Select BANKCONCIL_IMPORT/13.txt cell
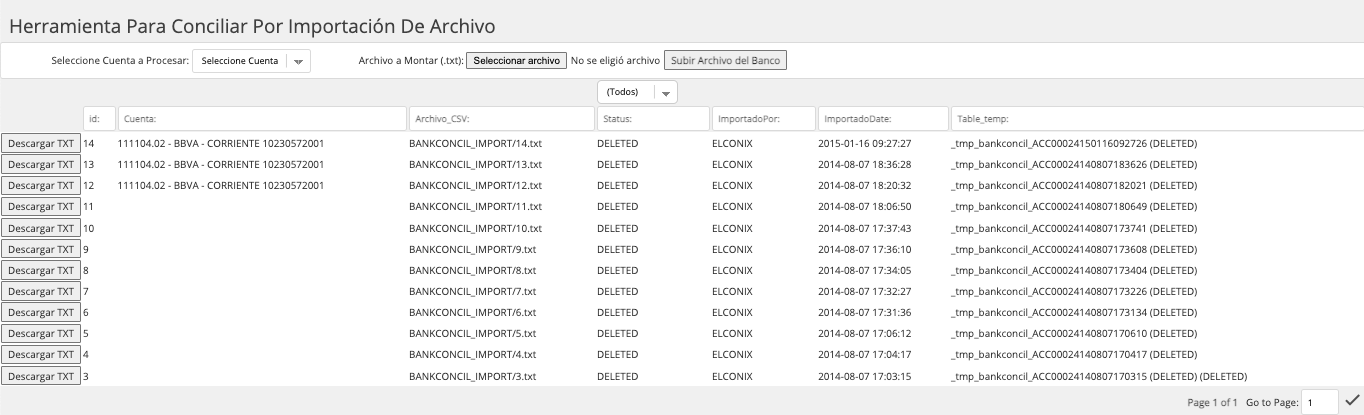 click(475, 165)
